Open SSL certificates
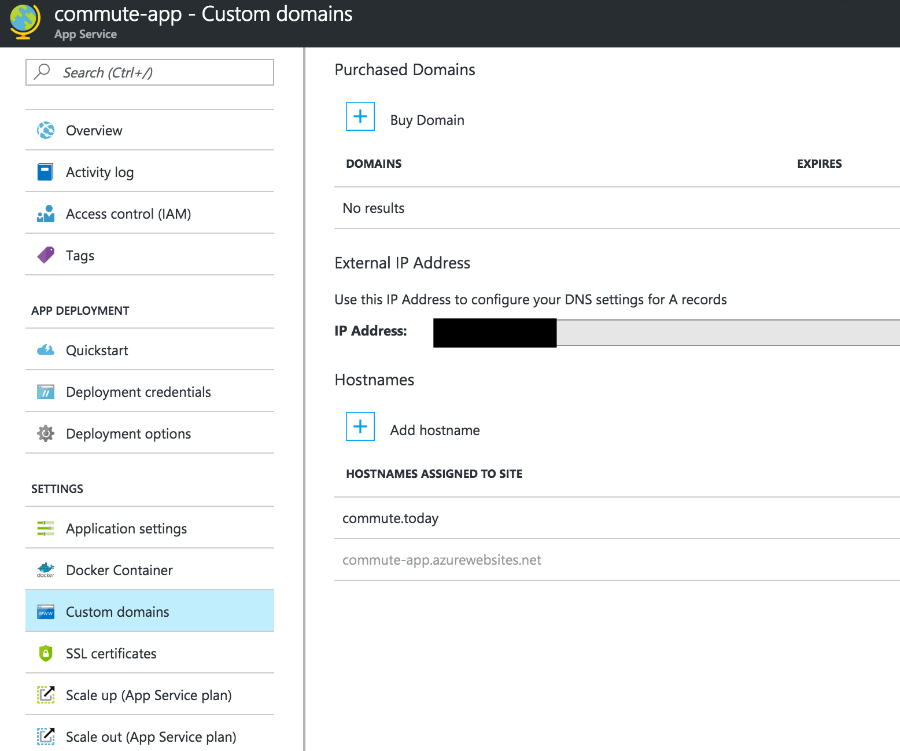This screenshot has height=751, width=900. (x=149, y=653)
